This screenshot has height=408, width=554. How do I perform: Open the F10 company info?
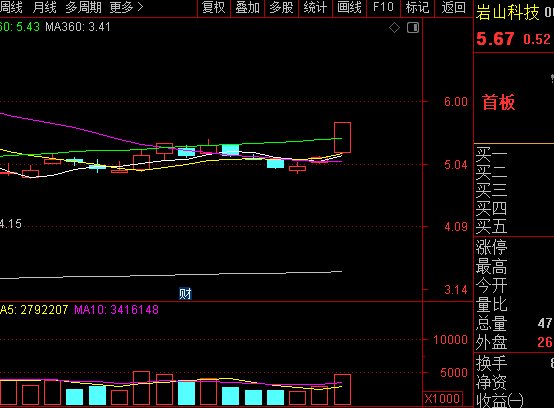[x=383, y=7]
